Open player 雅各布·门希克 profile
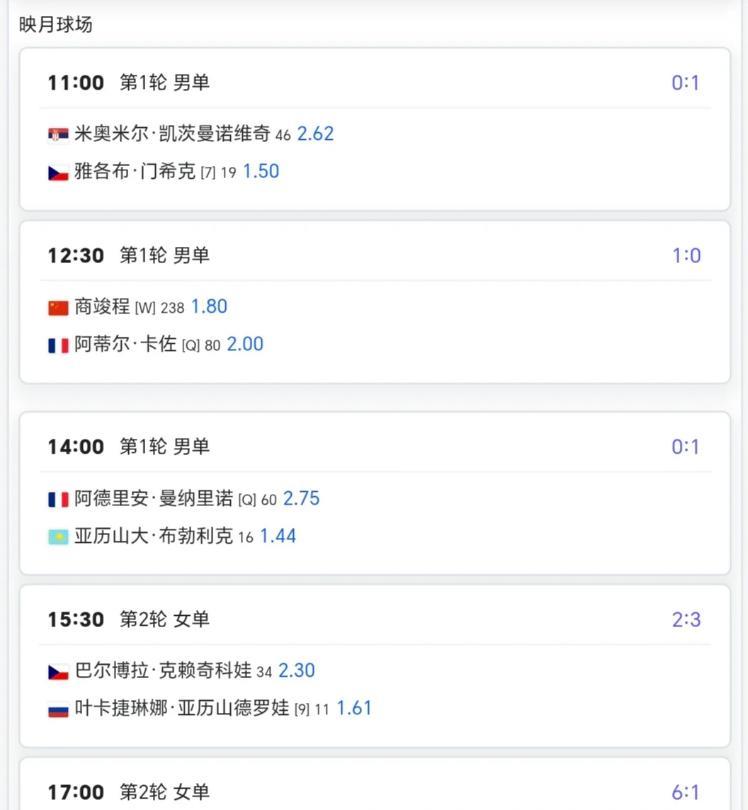Image resolution: width=748 pixels, height=810 pixels. coord(135,172)
